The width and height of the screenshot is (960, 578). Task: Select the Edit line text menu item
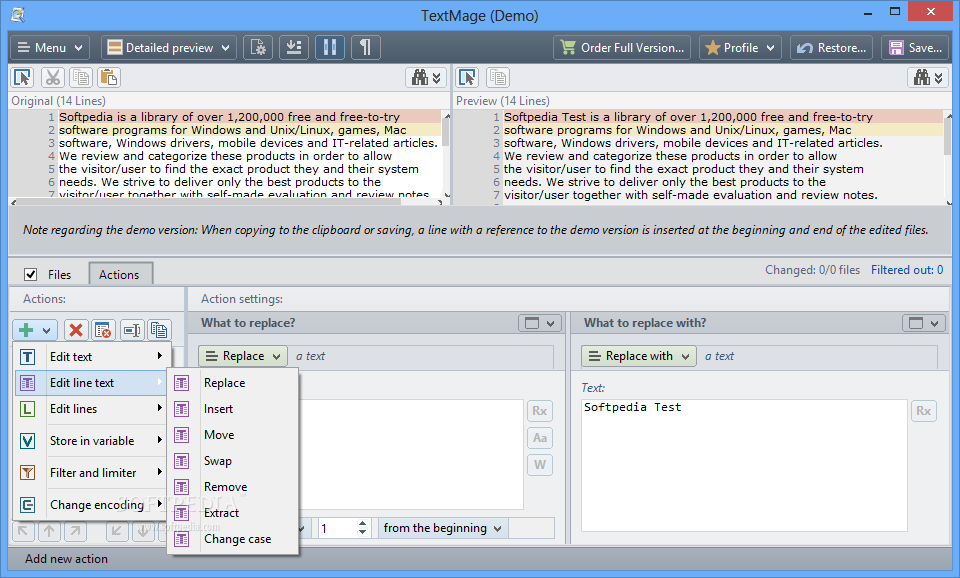coord(91,383)
